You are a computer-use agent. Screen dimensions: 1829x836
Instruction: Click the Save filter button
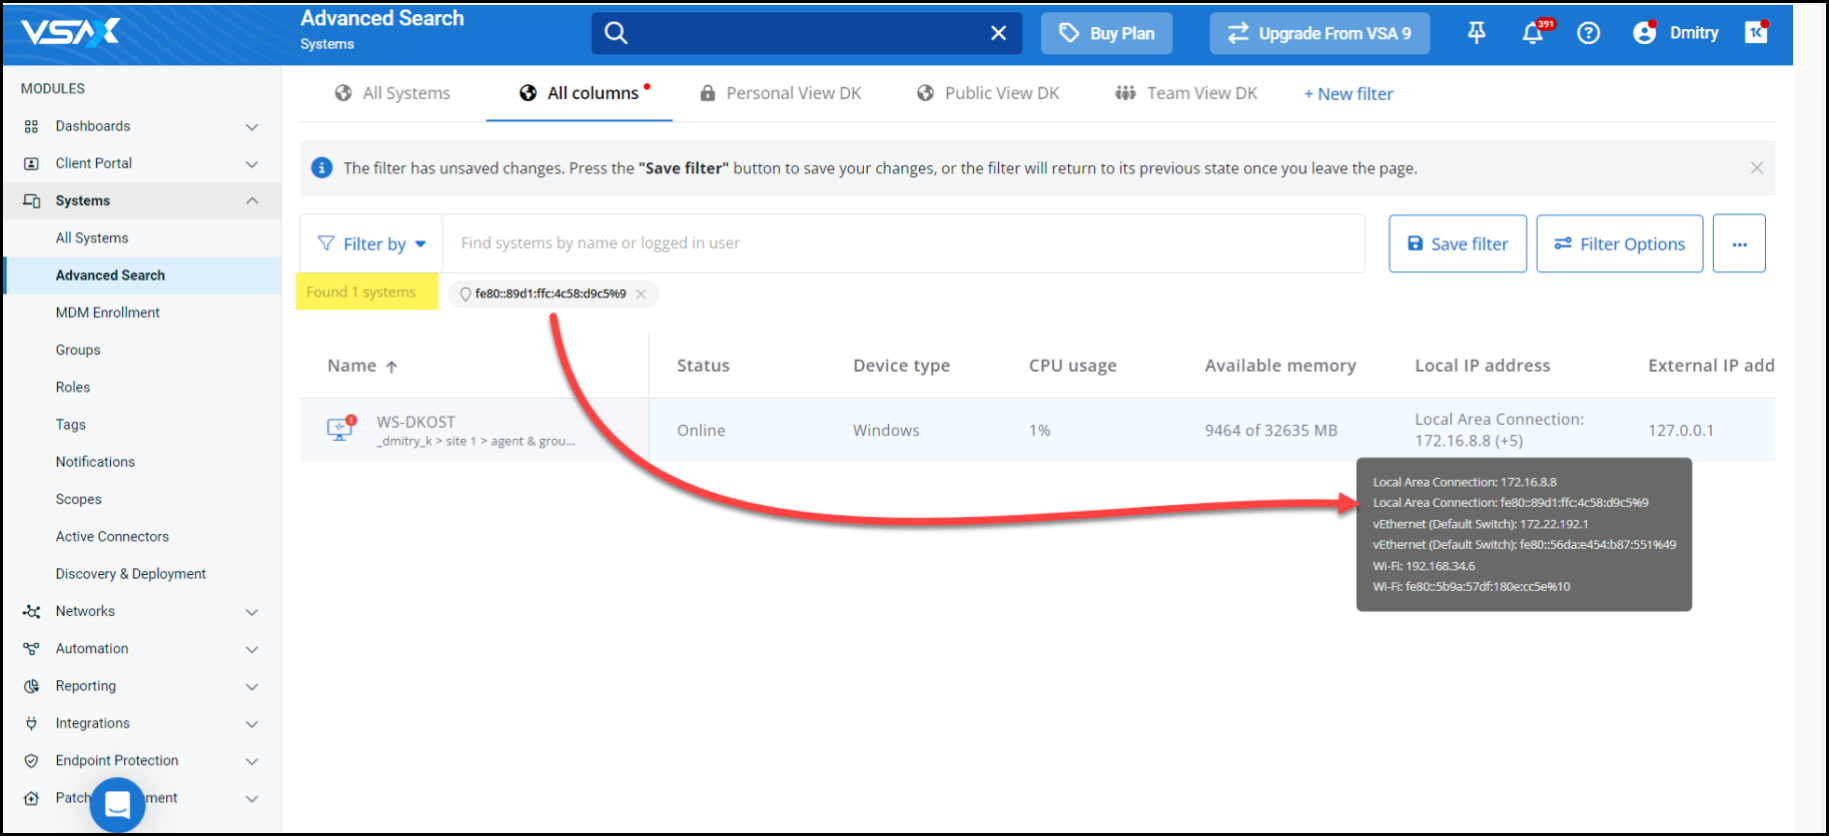[x=1458, y=244]
